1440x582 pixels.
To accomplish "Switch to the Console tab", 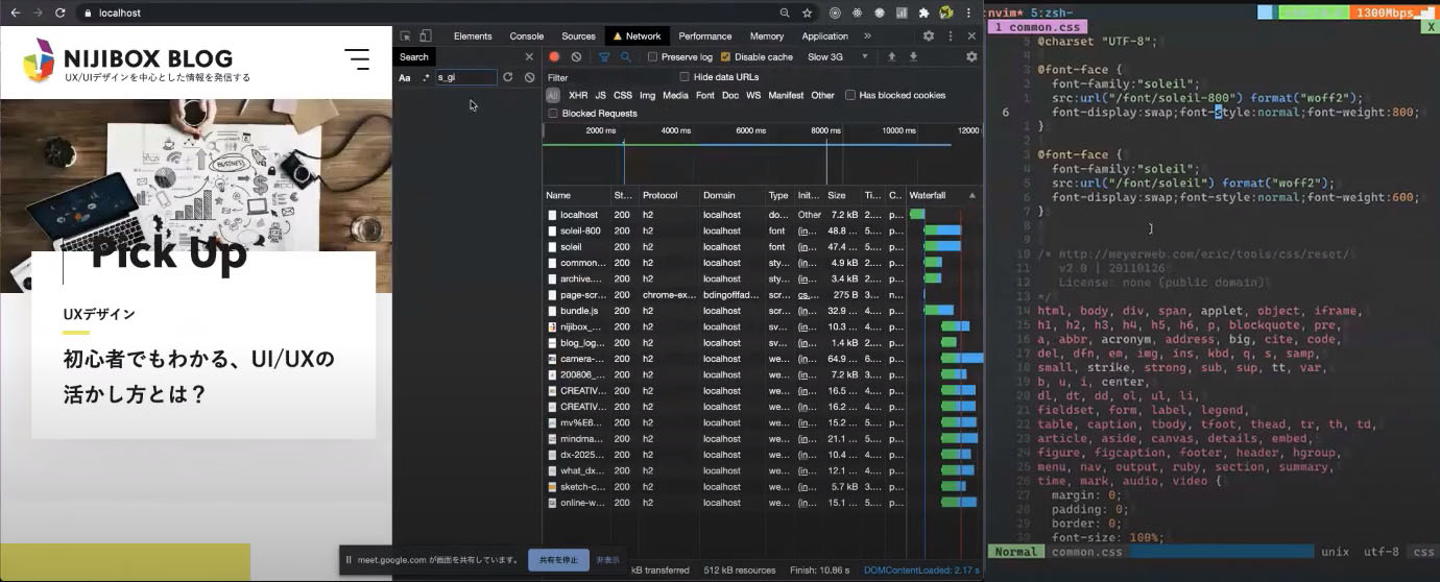I will tap(526, 36).
